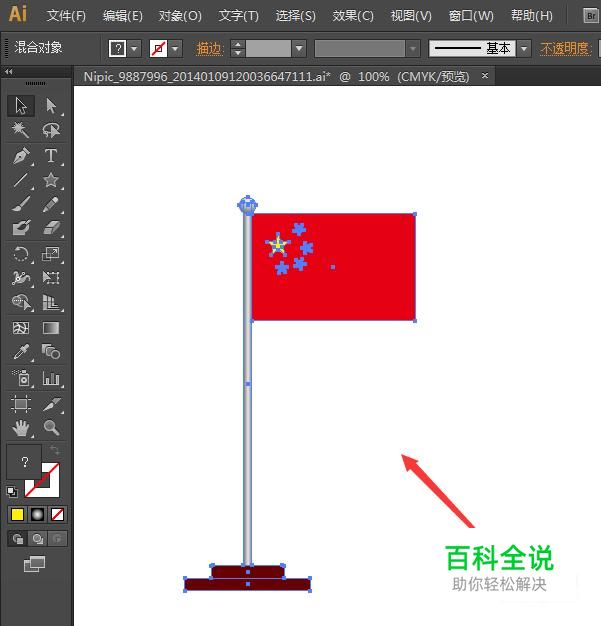The width and height of the screenshot is (601, 626).
Task: Open brush definition dropdown next to 基本
Action: pos(524,49)
